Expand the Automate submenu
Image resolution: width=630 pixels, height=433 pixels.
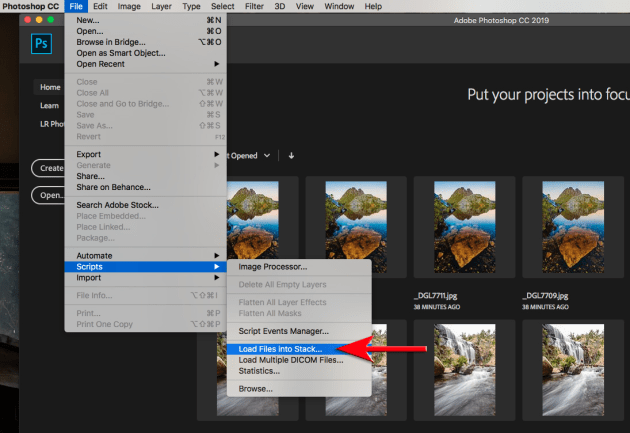click(x=145, y=256)
